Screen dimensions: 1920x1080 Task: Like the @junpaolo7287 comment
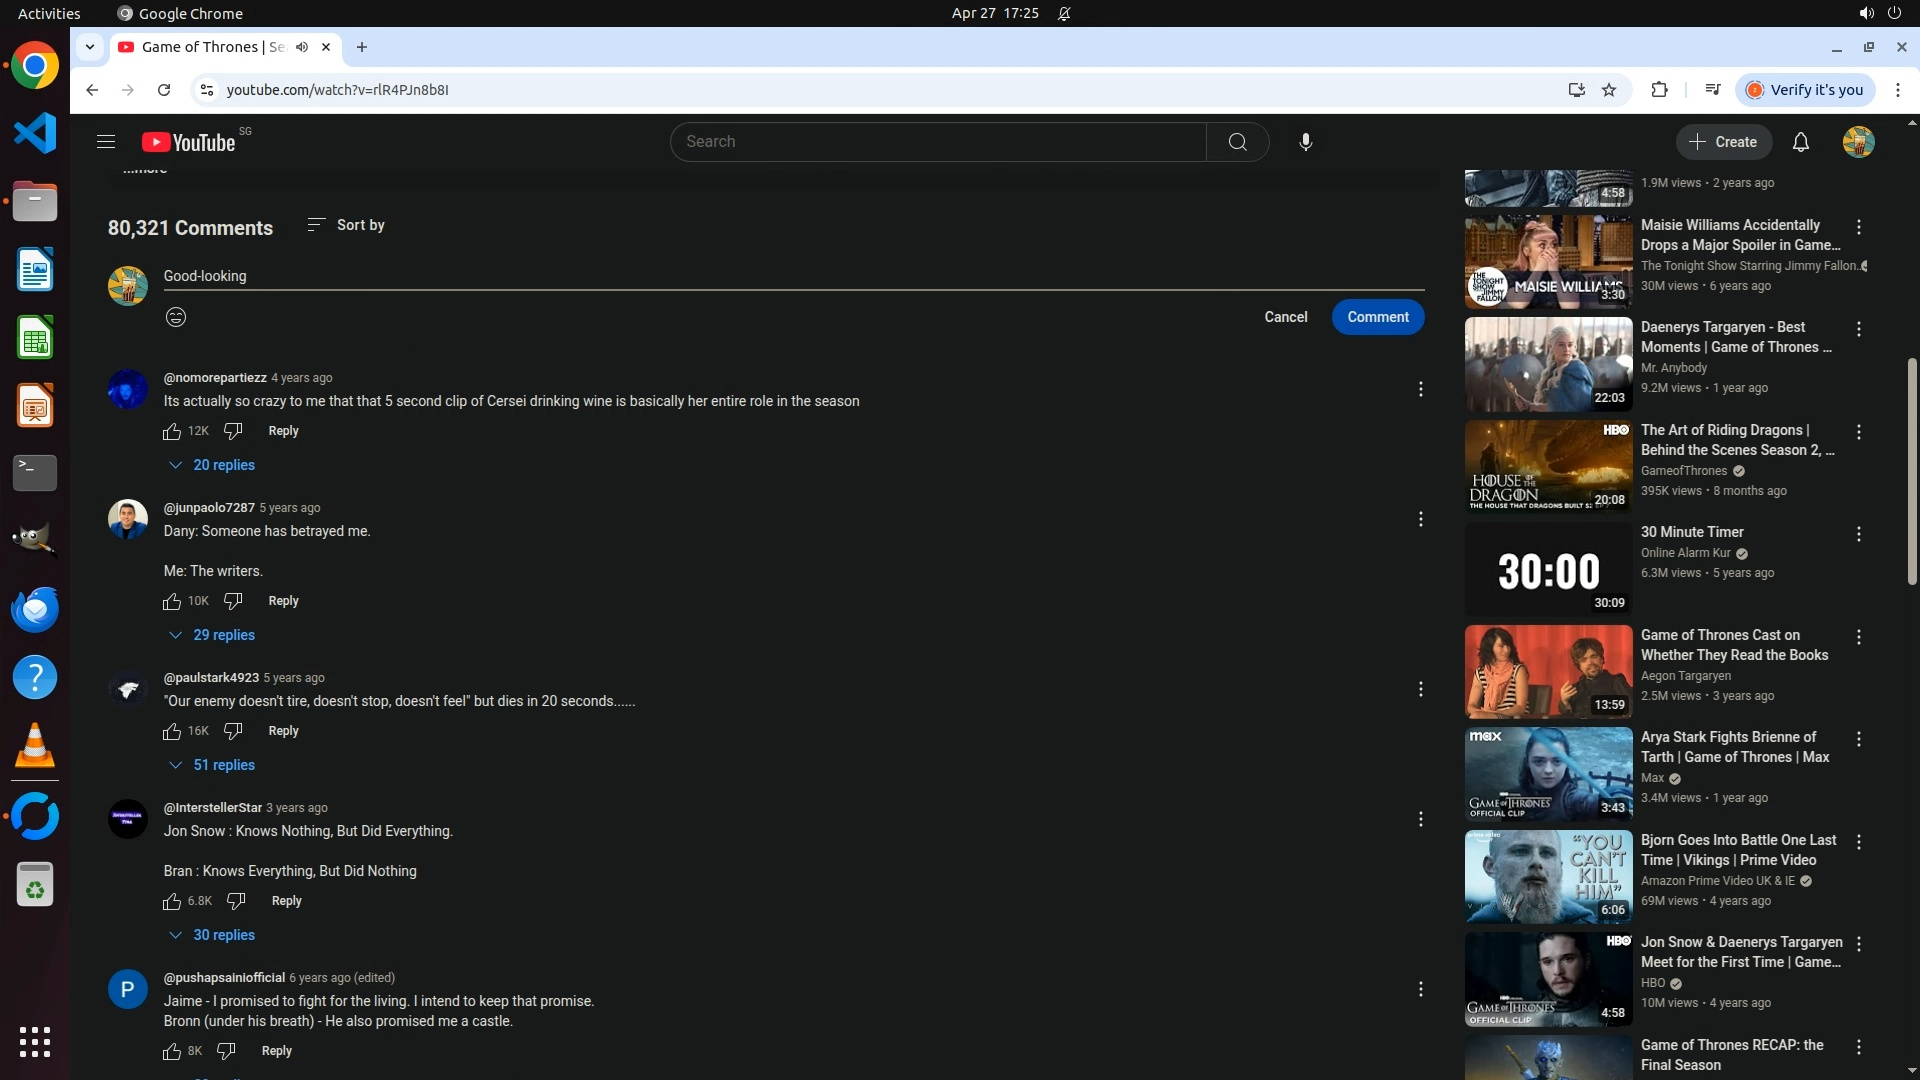pos(172,601)
